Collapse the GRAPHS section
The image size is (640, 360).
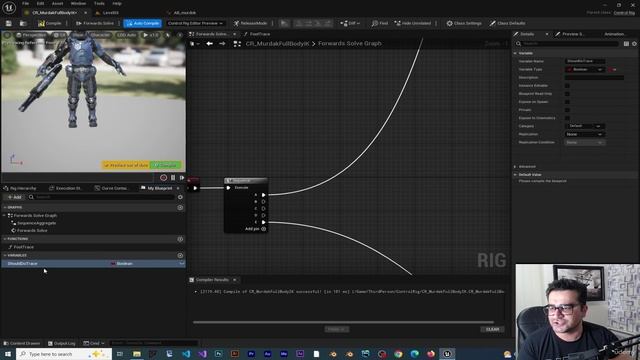tap(5, 207)
